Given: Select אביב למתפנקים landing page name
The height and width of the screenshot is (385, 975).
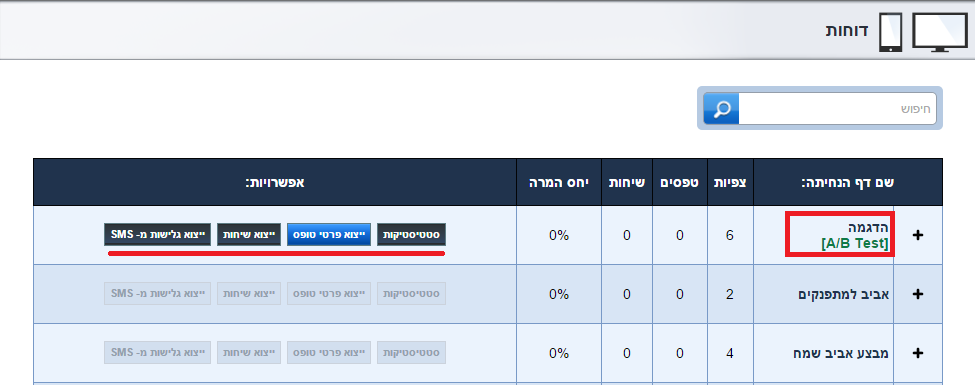Looking at the screenshot, I should [843, 294].
